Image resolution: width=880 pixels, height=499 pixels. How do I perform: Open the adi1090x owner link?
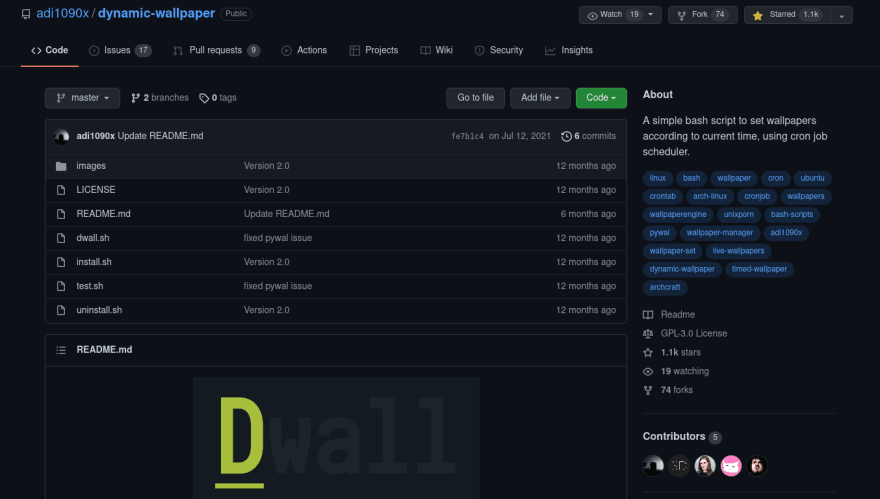tap(62, 13)
